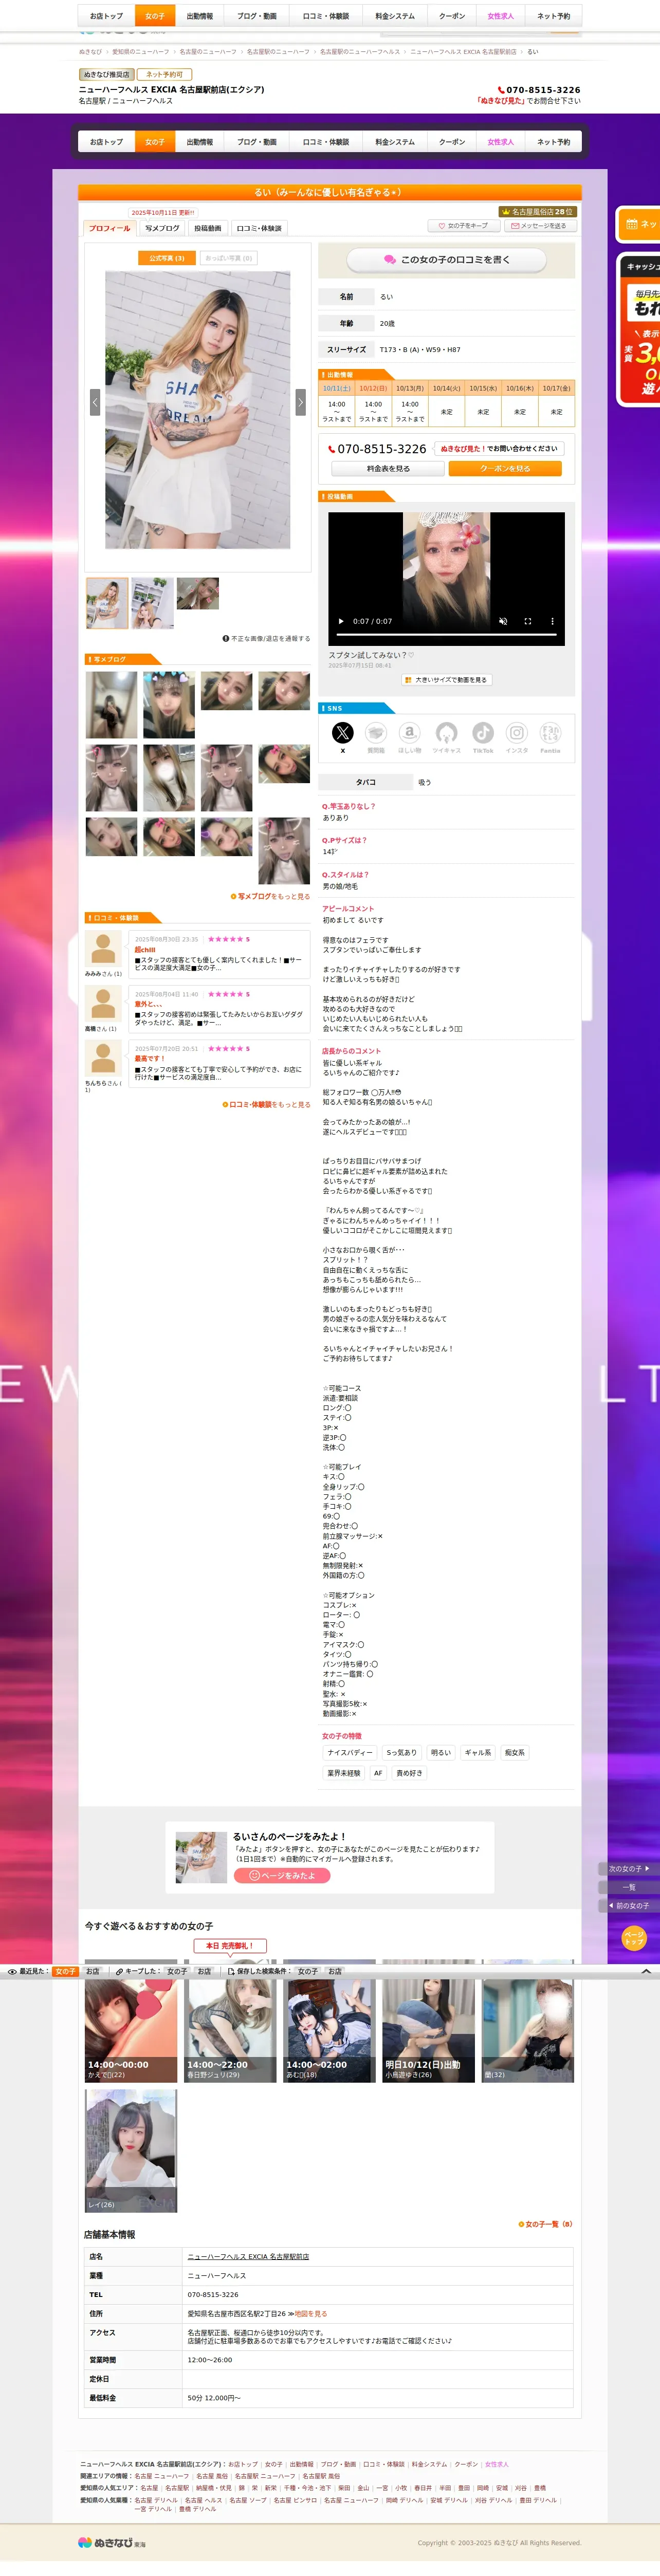Select the second profile photo thumbnail
Image resolution: width=660 pixels, height=2576 pixels.
tap(153, 603)
